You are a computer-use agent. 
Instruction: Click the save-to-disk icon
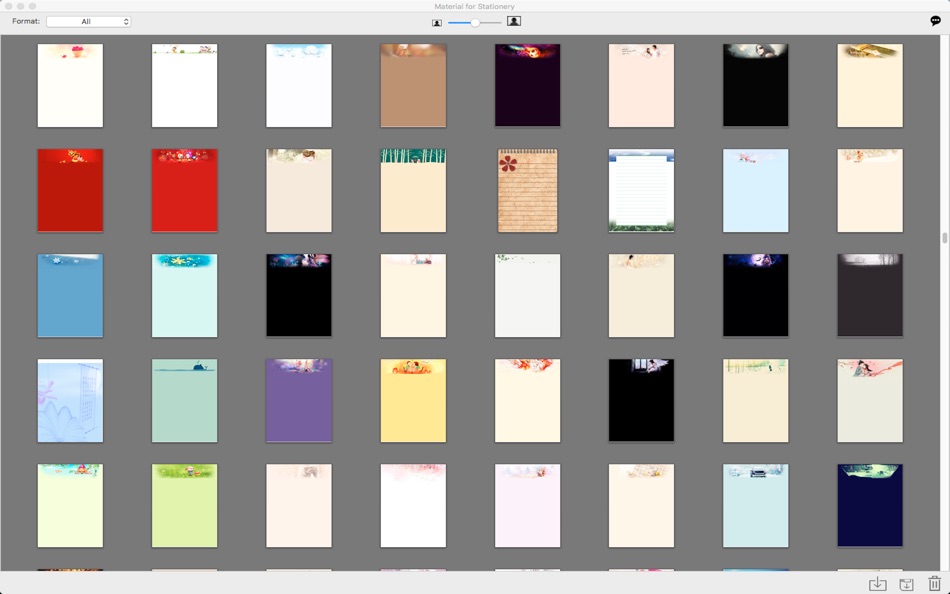pyautogui.click(x=906, y=584)
